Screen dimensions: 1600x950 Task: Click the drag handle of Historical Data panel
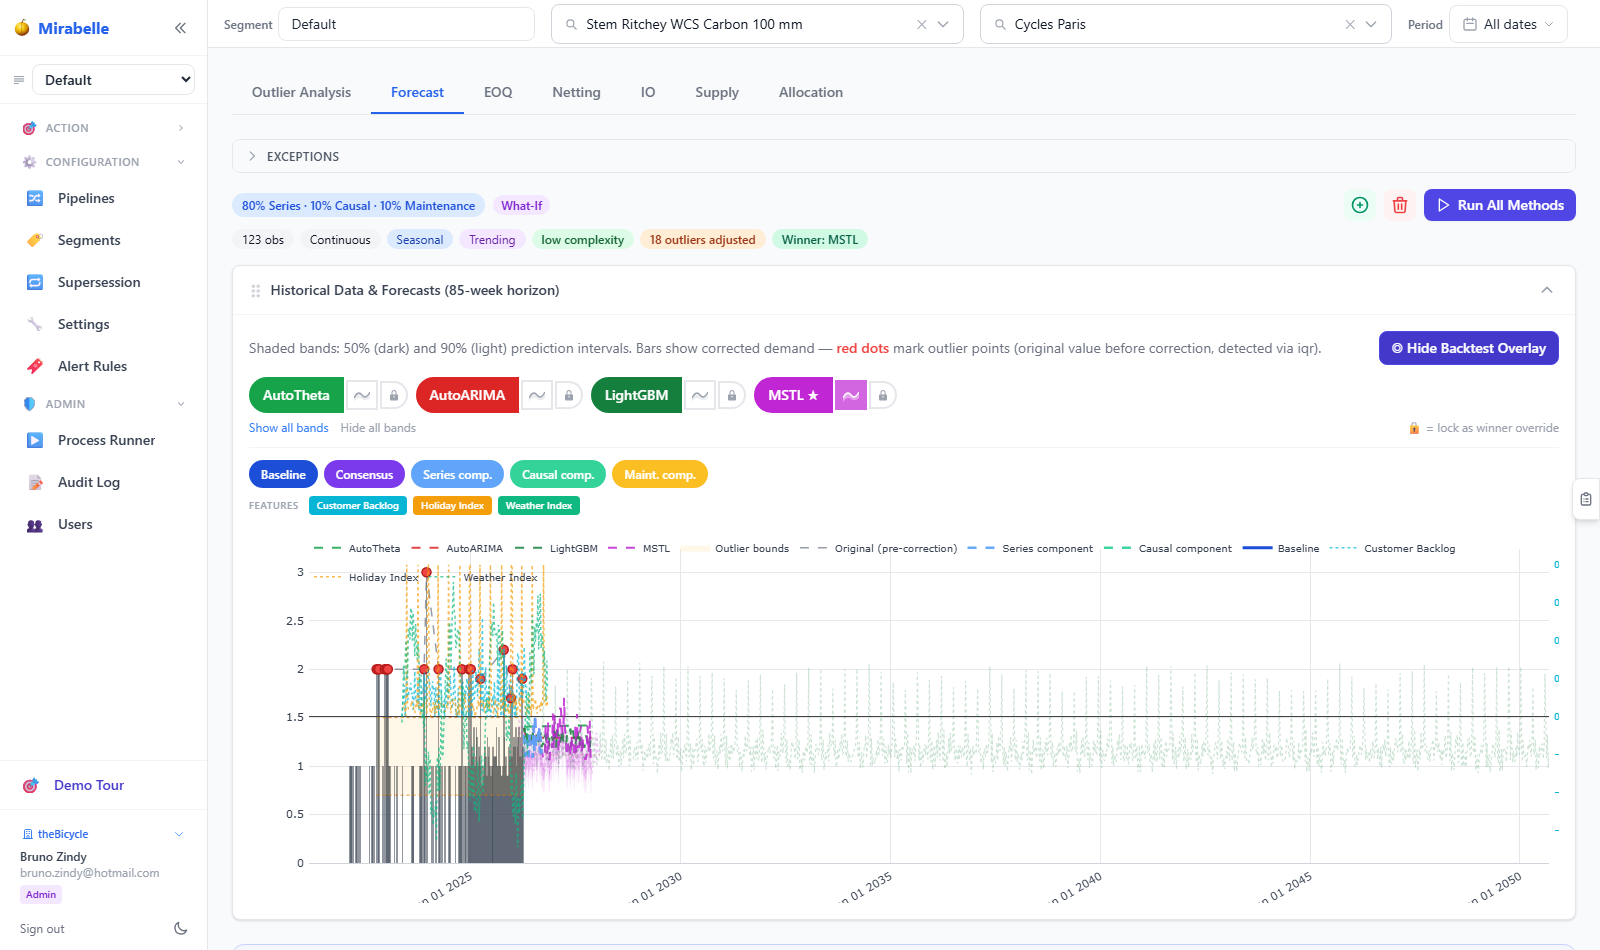256,290
